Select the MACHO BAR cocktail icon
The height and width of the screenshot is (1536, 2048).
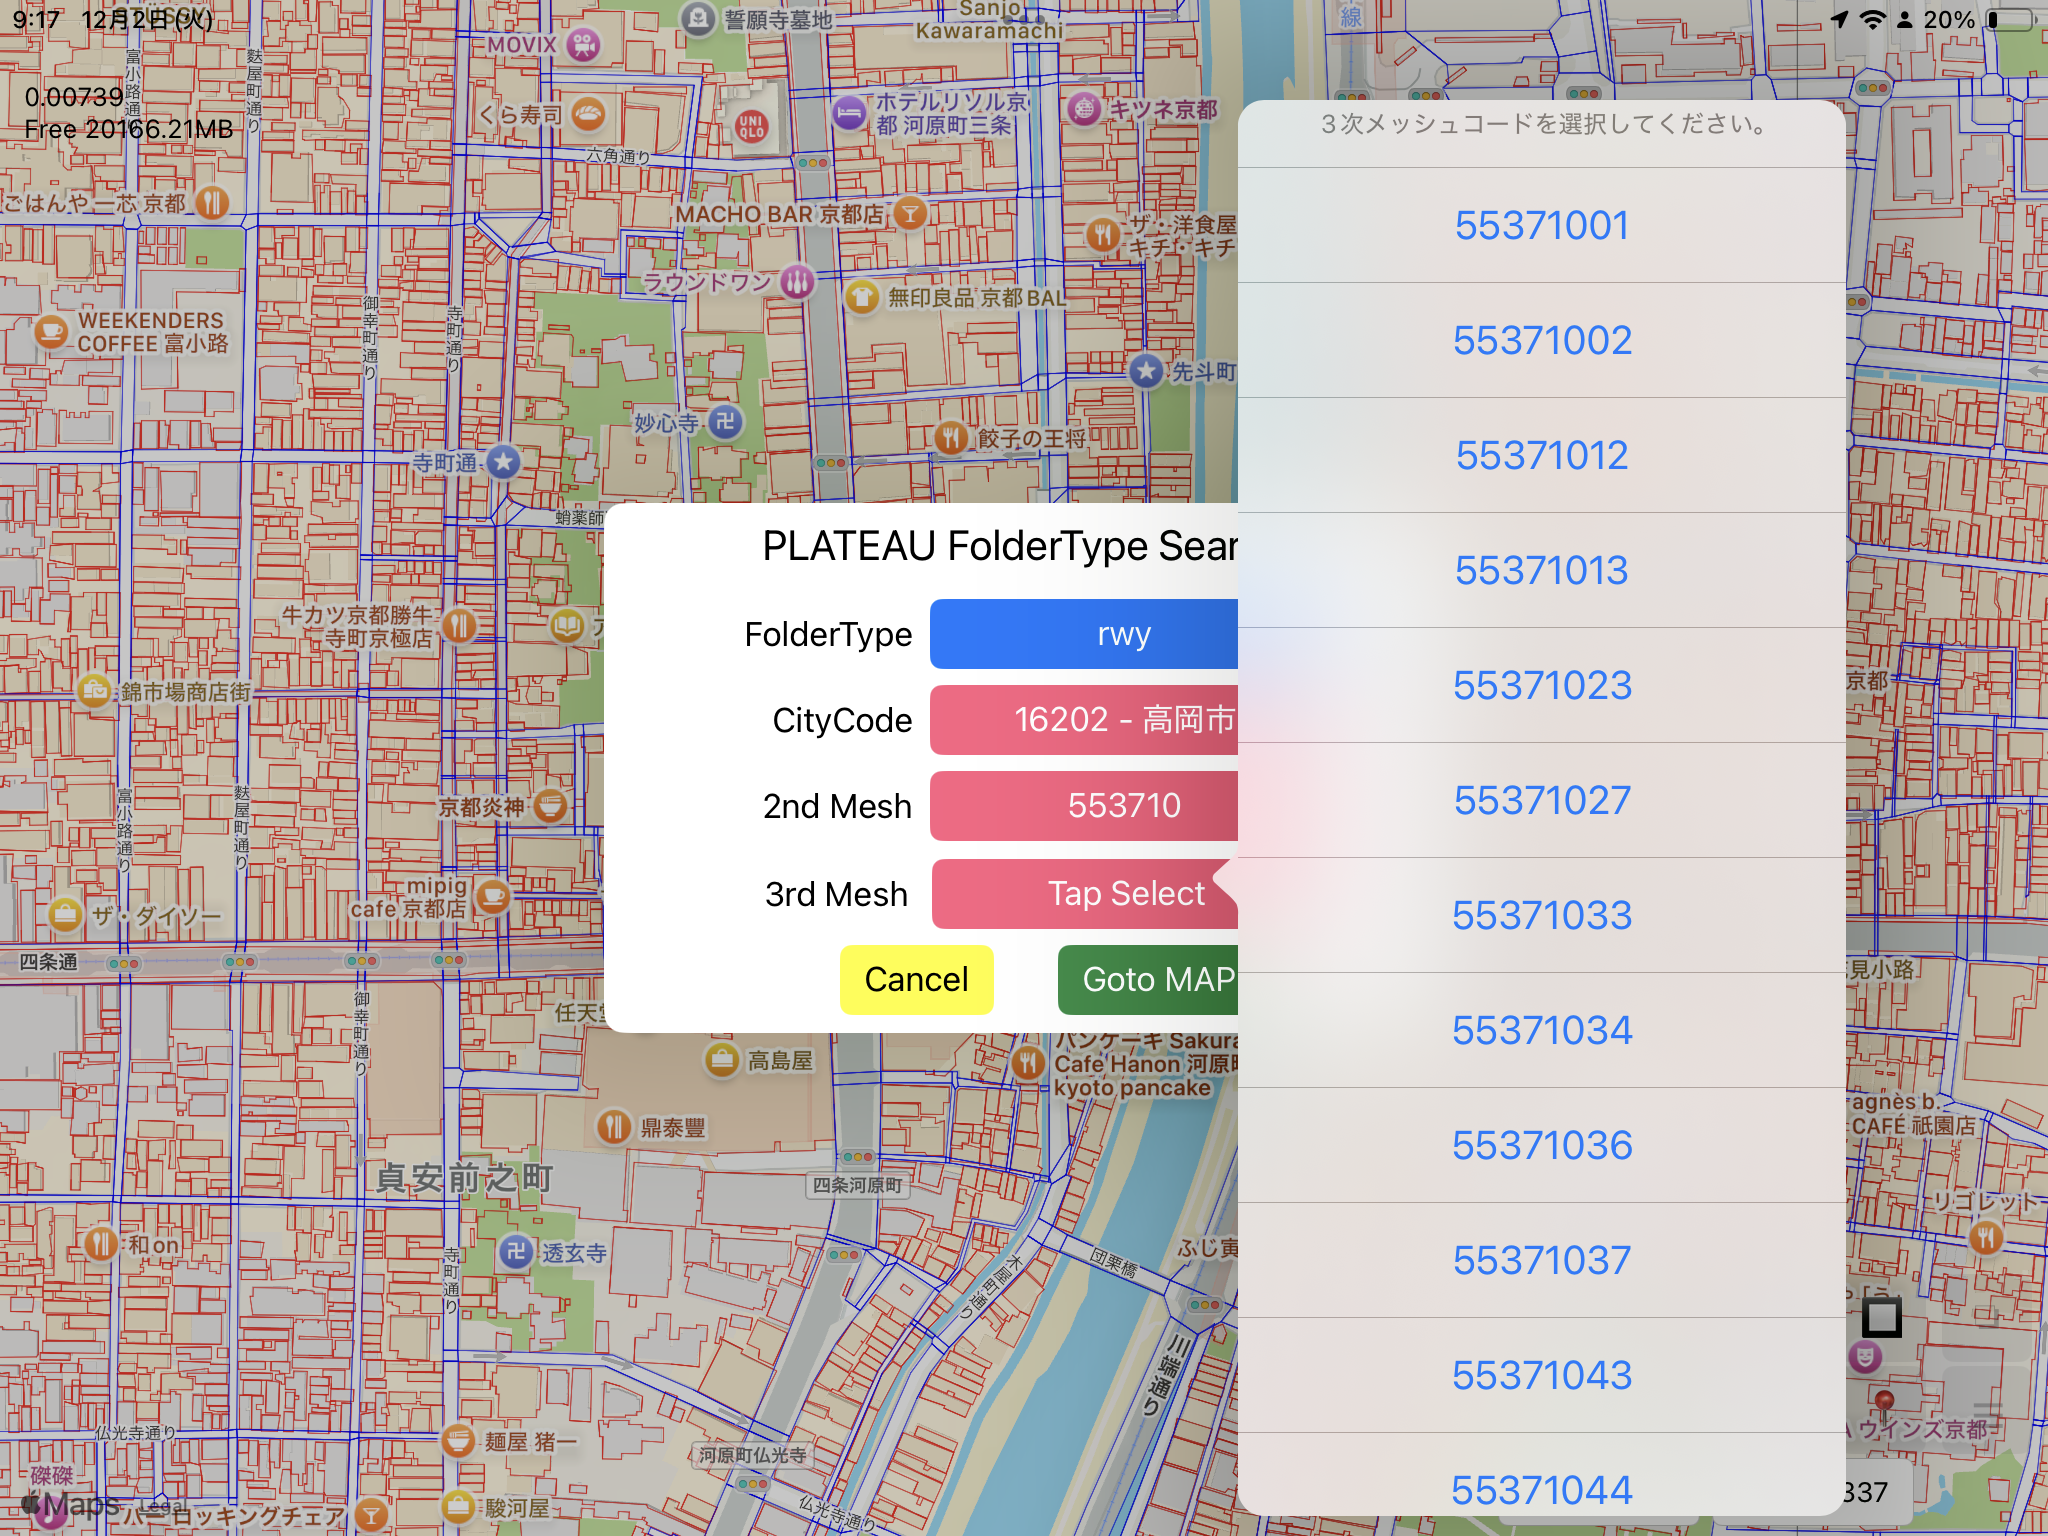coord(909,213)
